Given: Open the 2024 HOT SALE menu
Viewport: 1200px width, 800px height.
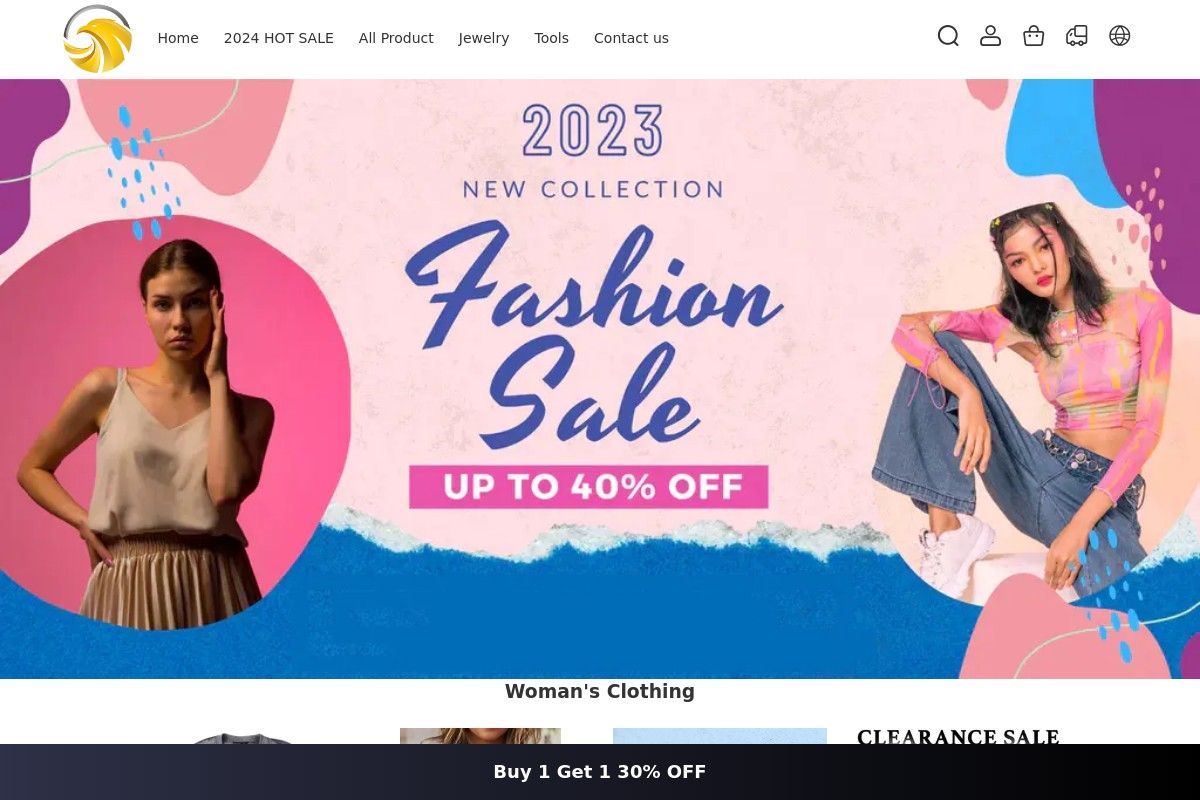Looking at the screenshot, I should click(279, 38).
